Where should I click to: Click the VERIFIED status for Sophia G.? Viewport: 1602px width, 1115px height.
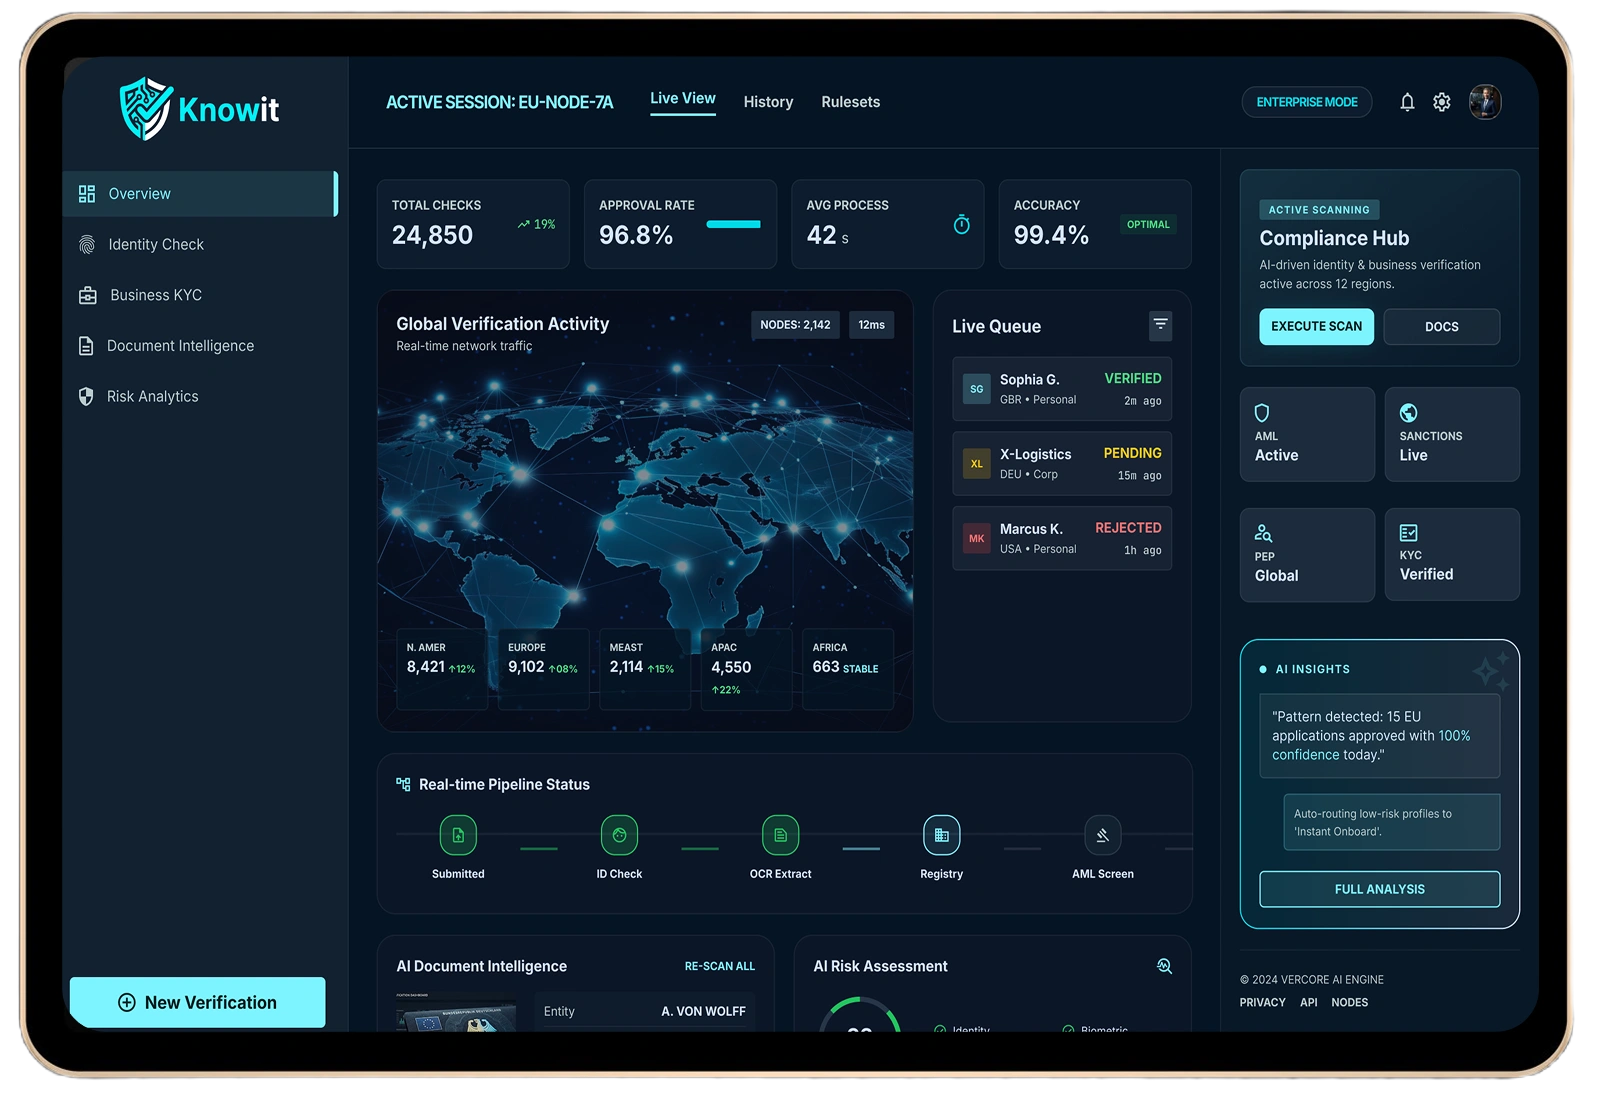click(1133, 379)
